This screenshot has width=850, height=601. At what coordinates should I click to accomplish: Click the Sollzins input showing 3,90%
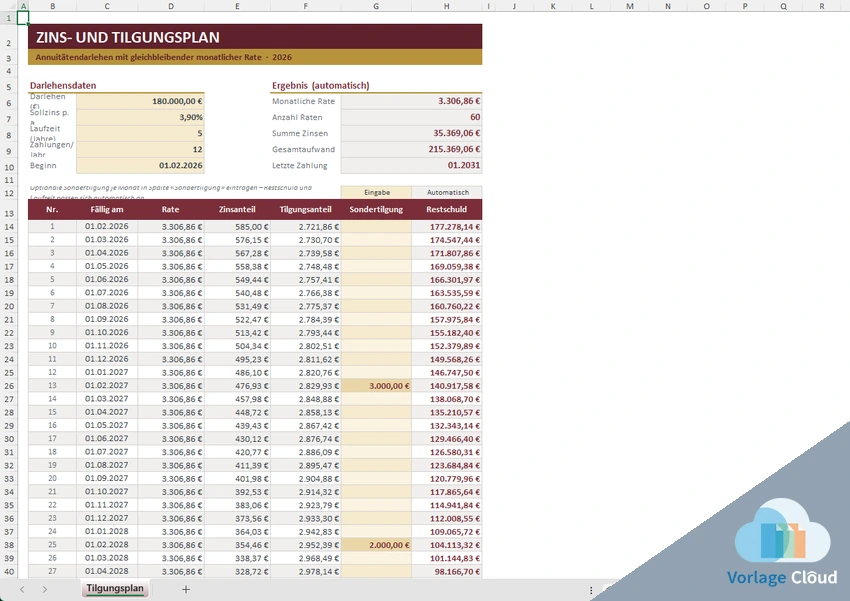(x=140, y=117)
